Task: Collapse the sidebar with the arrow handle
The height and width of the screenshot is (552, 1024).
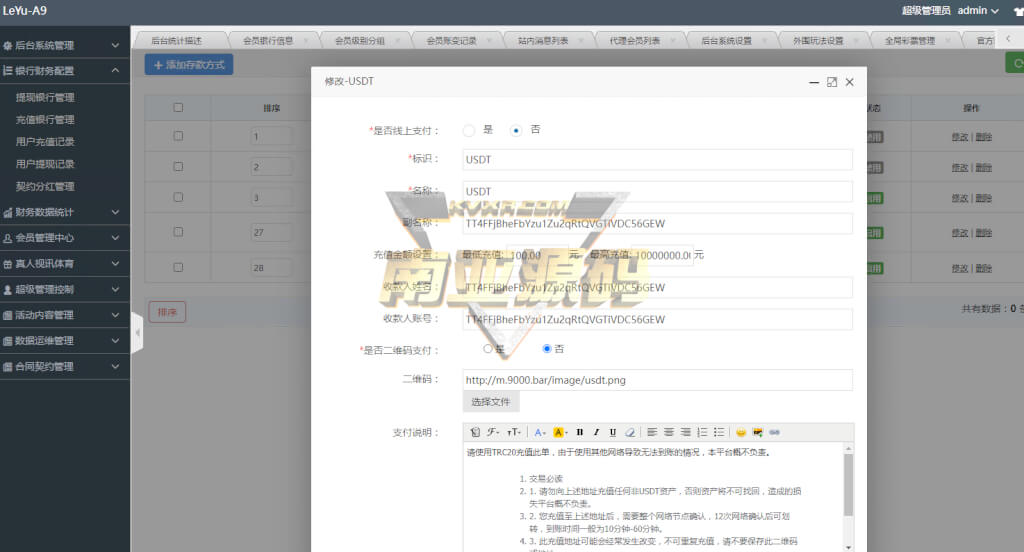Action: point(137,333)
